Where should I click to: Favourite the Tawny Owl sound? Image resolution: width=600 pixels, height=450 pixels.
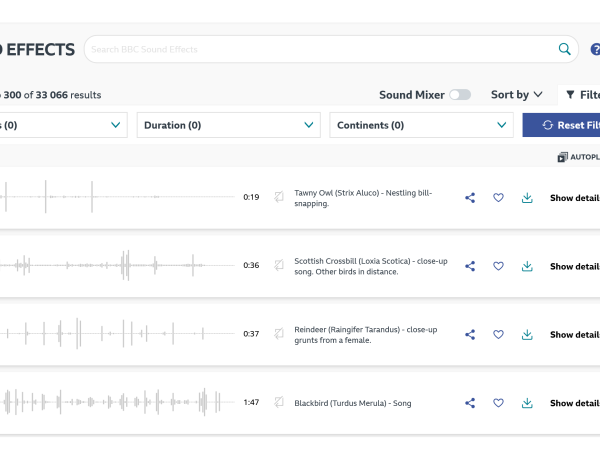pos(498,198)
